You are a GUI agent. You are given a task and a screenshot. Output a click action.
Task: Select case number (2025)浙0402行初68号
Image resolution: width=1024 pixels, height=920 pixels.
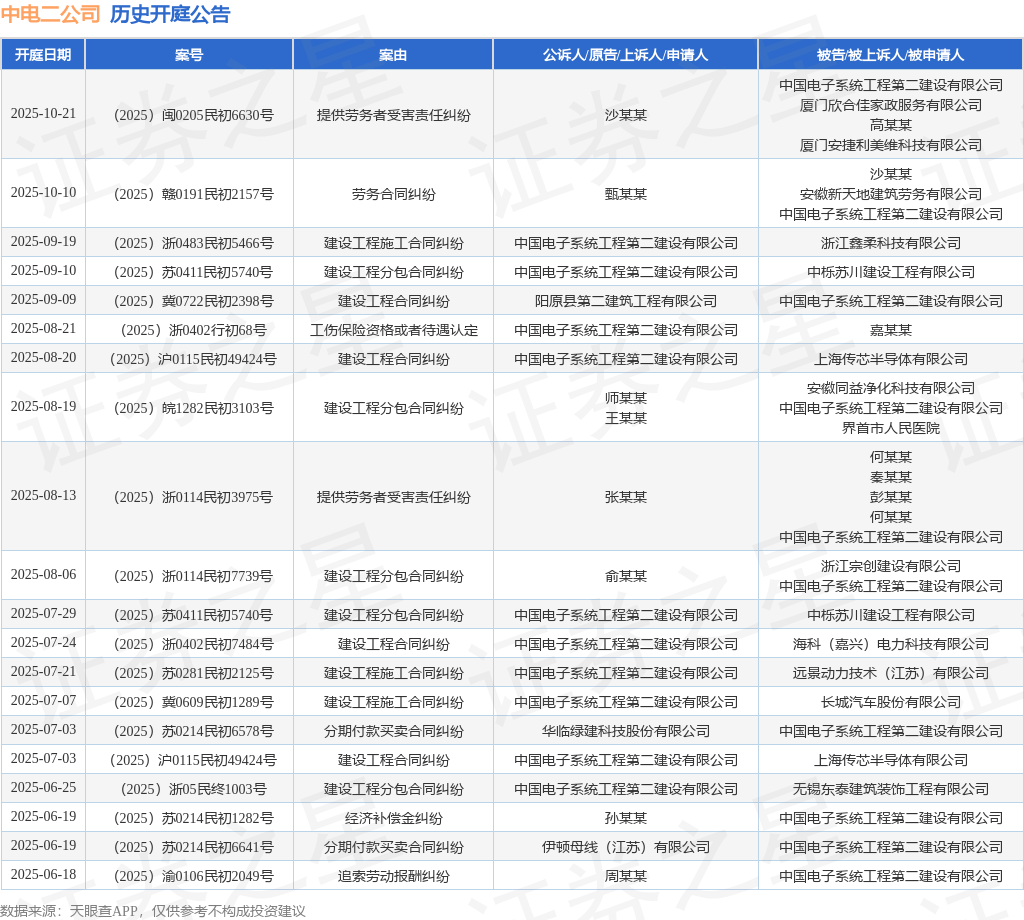(x=193, y=330)
